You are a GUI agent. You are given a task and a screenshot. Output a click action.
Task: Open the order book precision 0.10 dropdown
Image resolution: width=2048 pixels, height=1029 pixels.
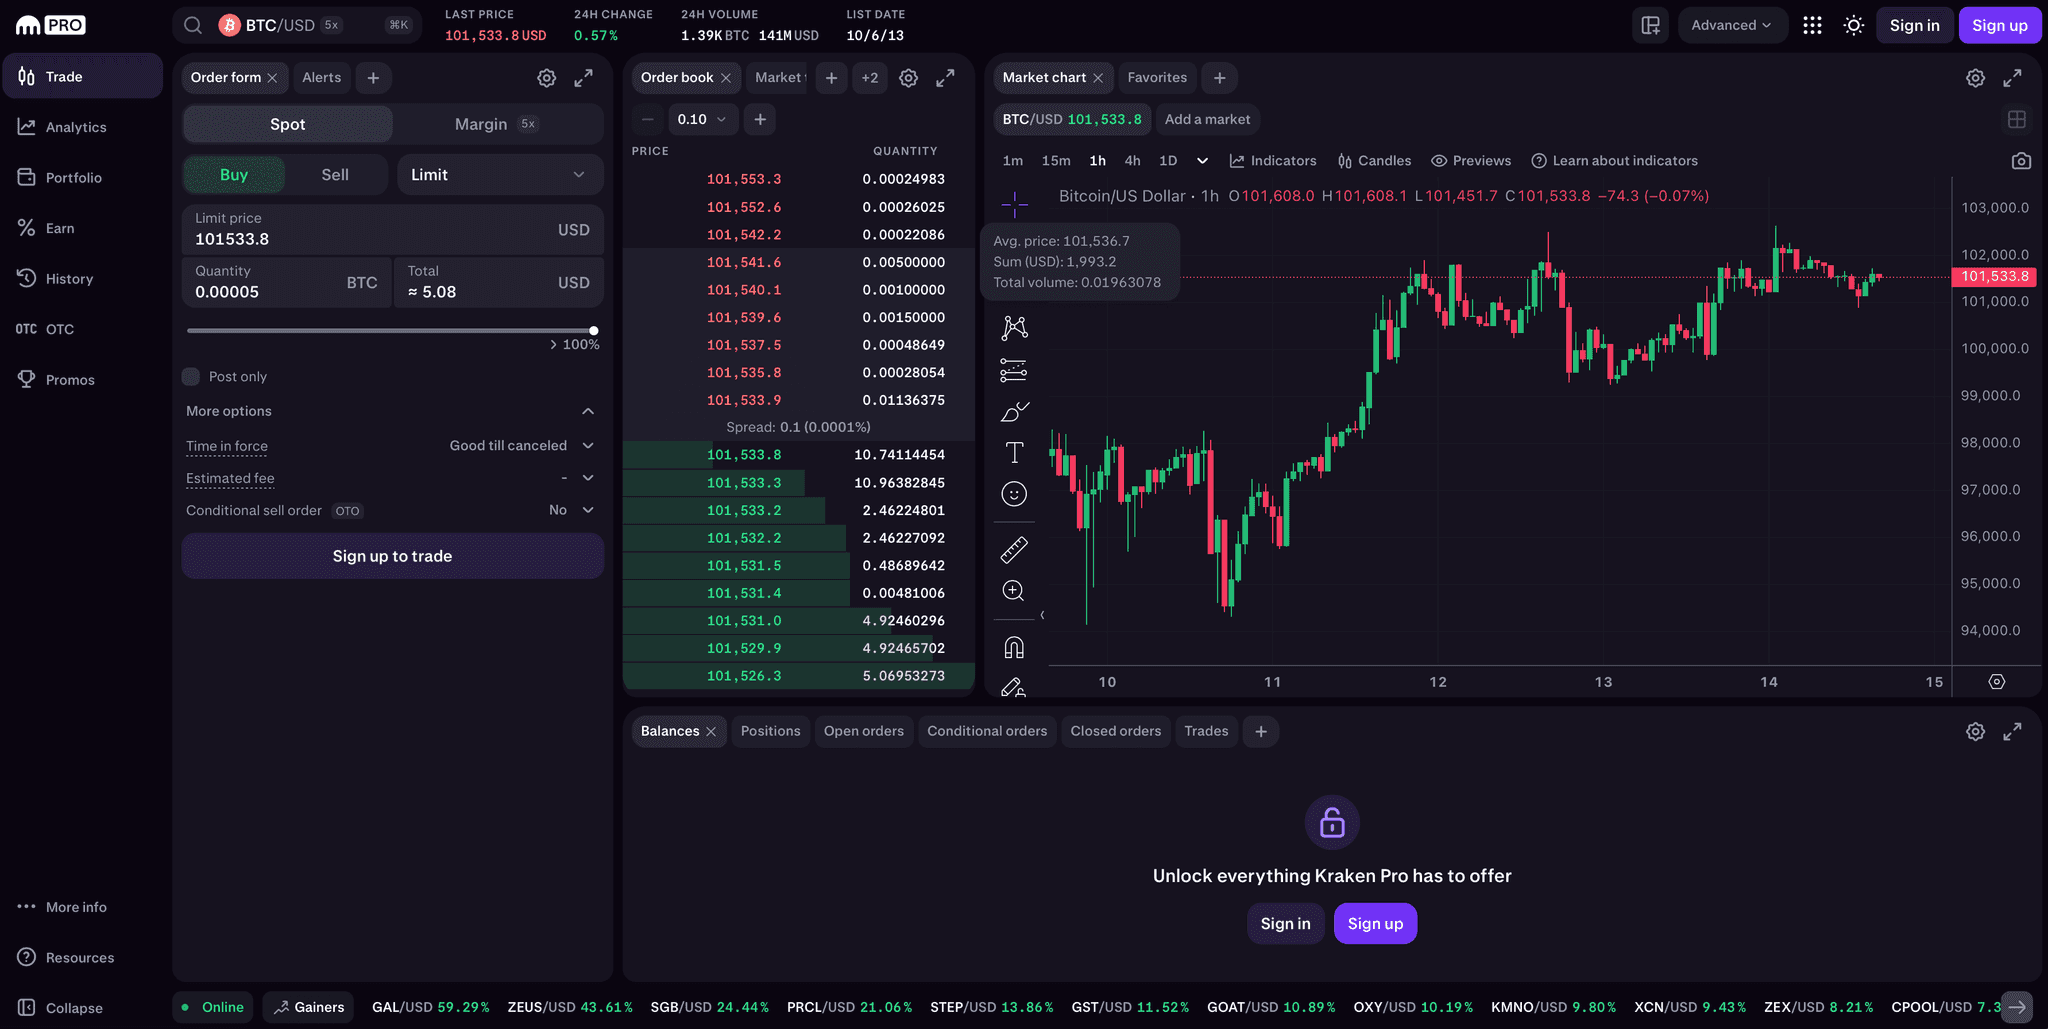[x=703, y=119]
